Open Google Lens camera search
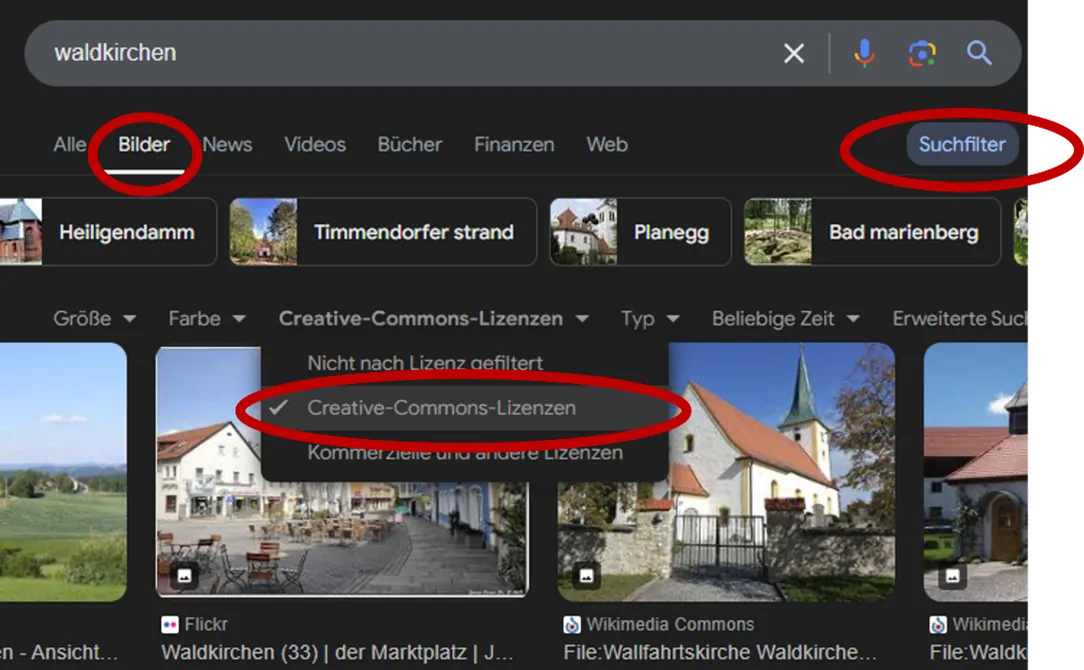The height and width of the screenshot is (670, 1084). click(x=922, y=53)
